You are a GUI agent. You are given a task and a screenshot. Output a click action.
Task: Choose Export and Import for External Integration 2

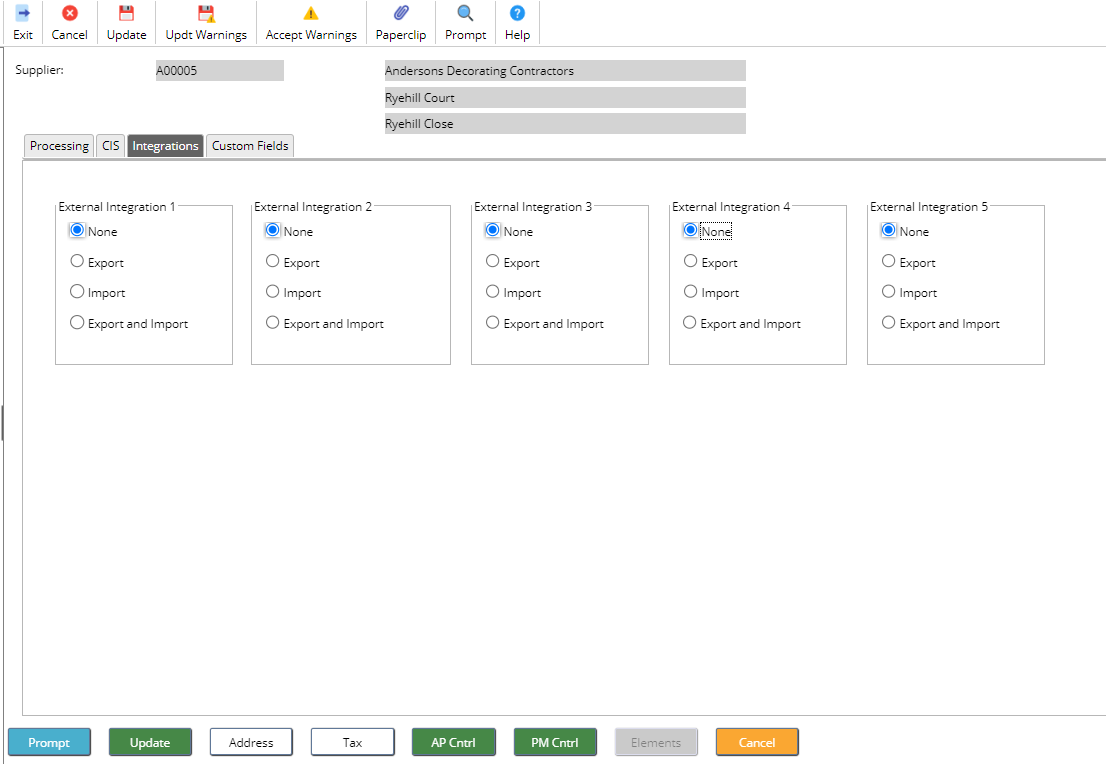[x=272, y=322]
